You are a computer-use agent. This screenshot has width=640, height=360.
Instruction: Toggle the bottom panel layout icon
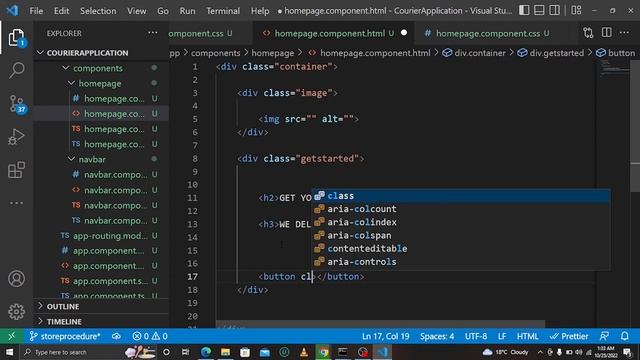(539, 10)
